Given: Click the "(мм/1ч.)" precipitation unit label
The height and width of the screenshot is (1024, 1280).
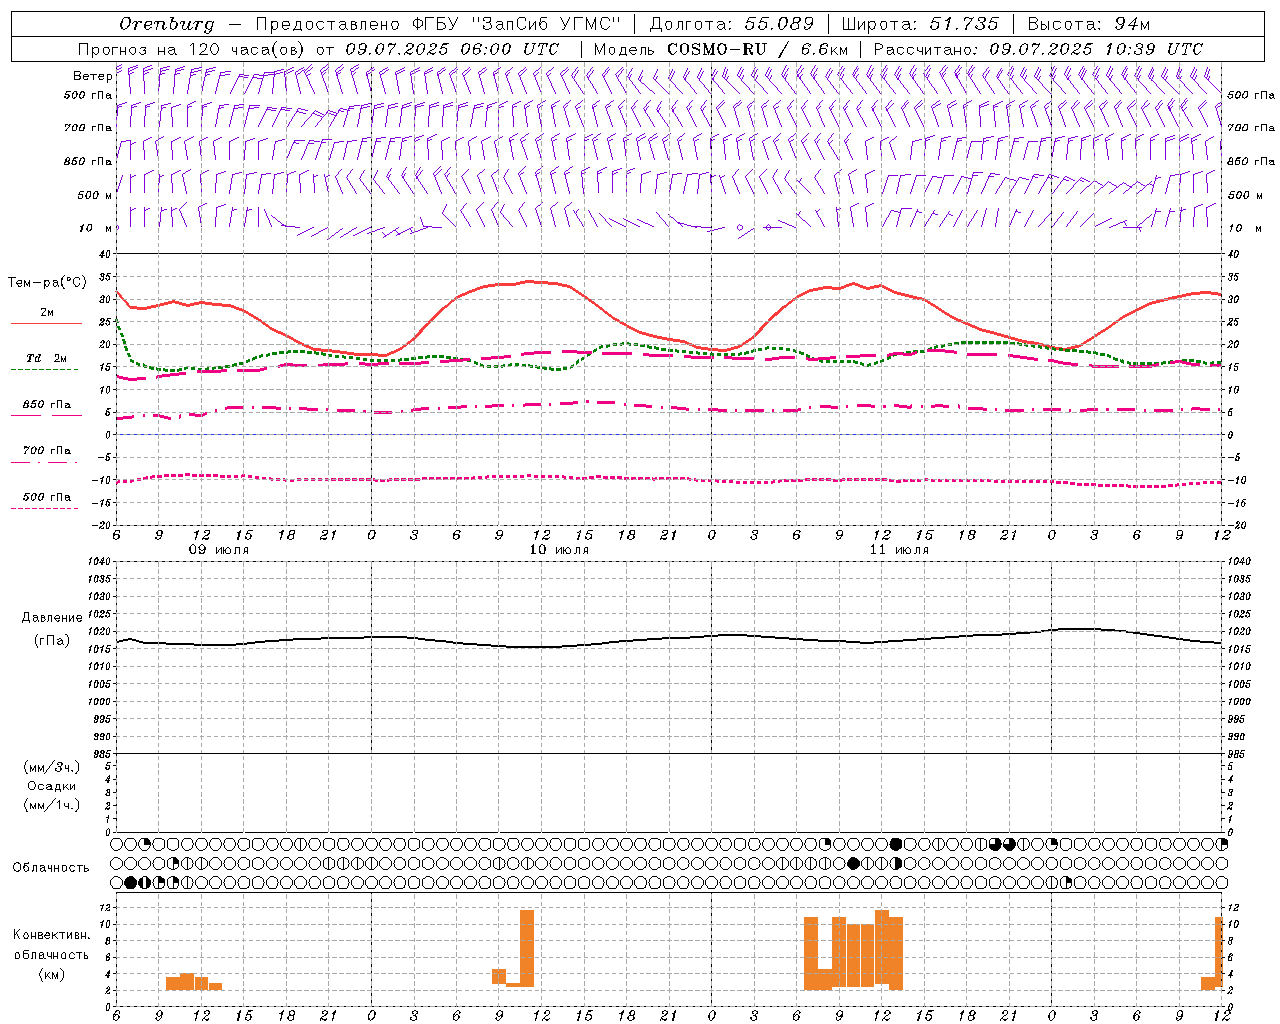Looking at the screenshot, I should [x=52, y=805].
